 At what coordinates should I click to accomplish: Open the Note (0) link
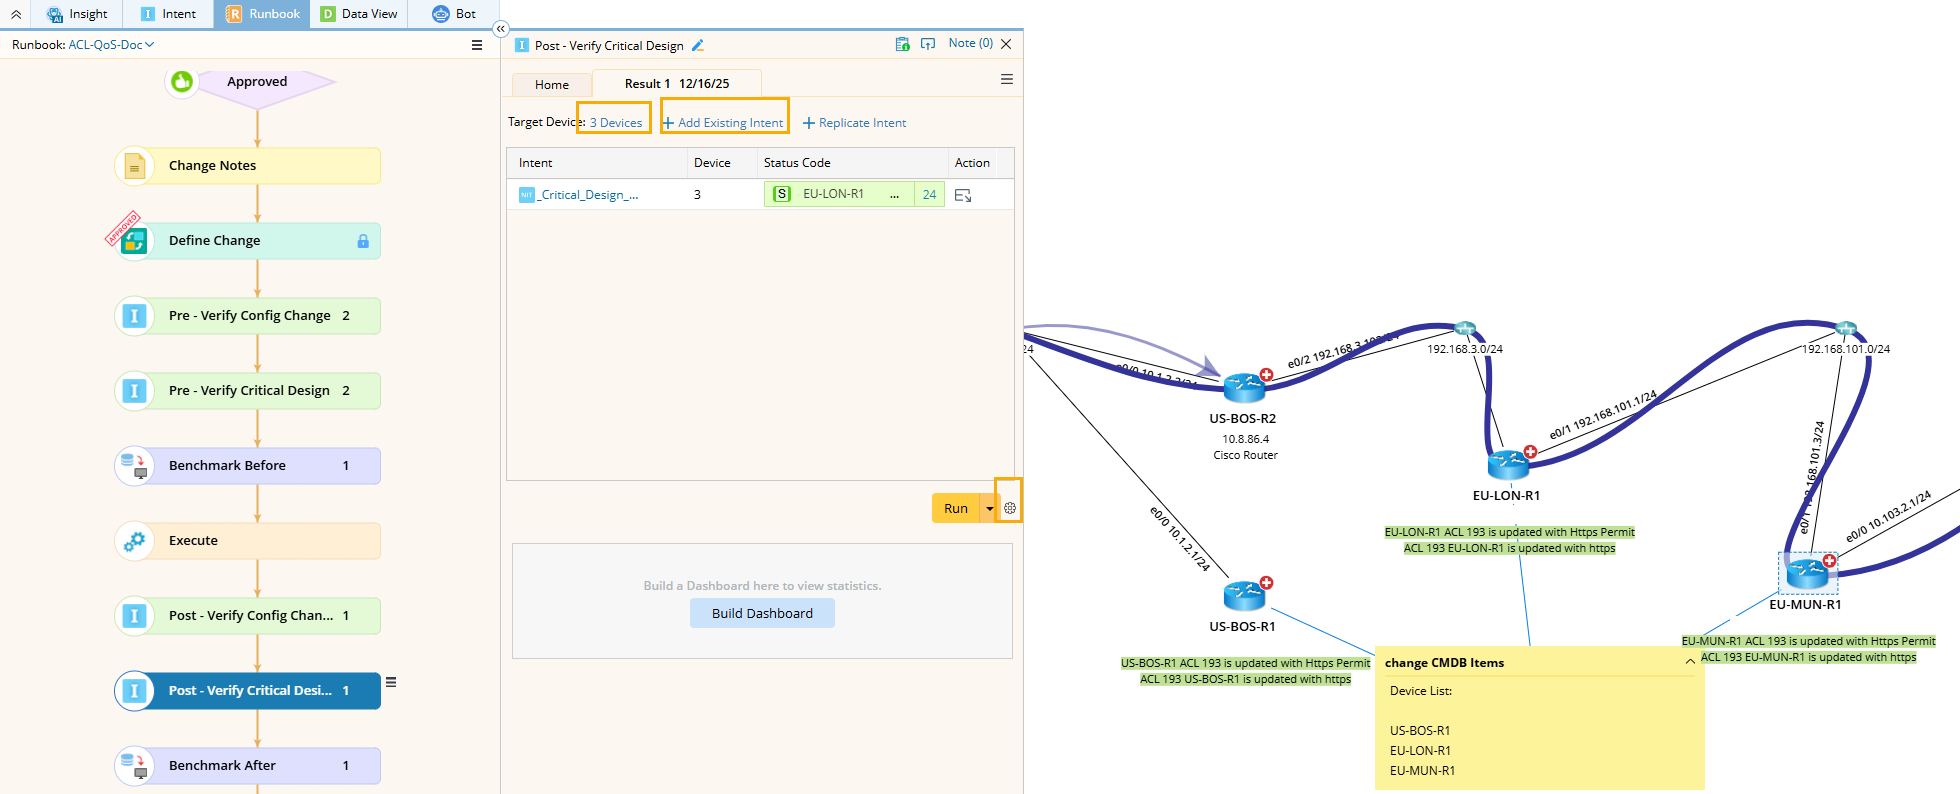click(x=971, y=43)
